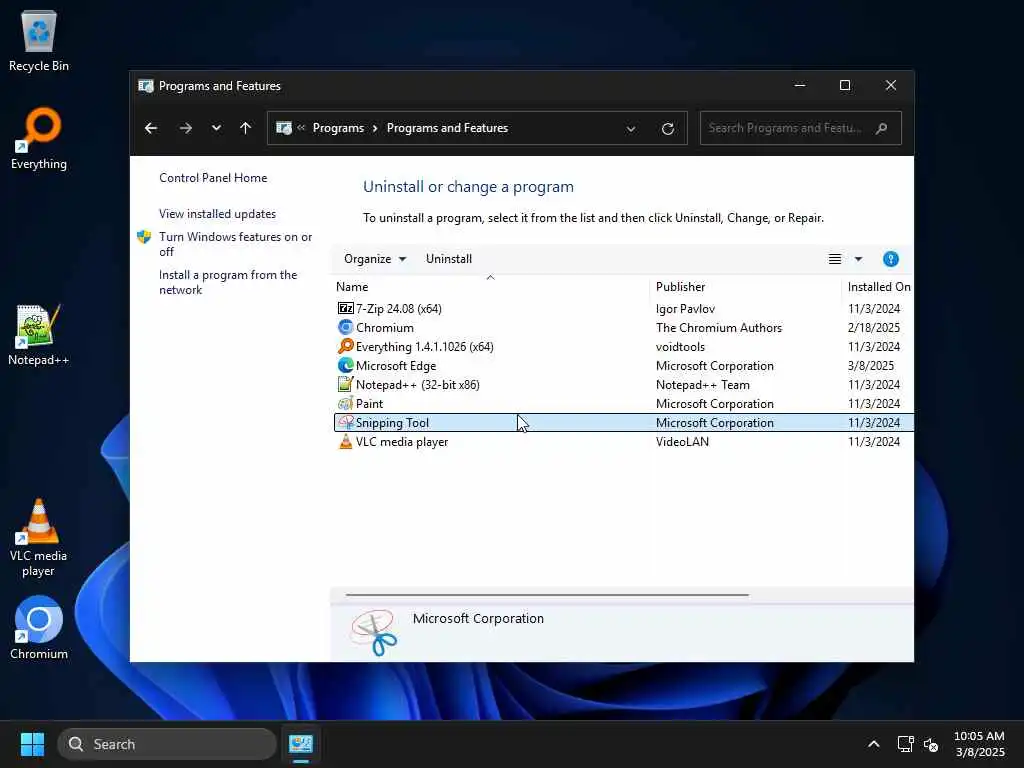Click Programs in the address breadcrumb
The image size is (1024, 768).
338,128
